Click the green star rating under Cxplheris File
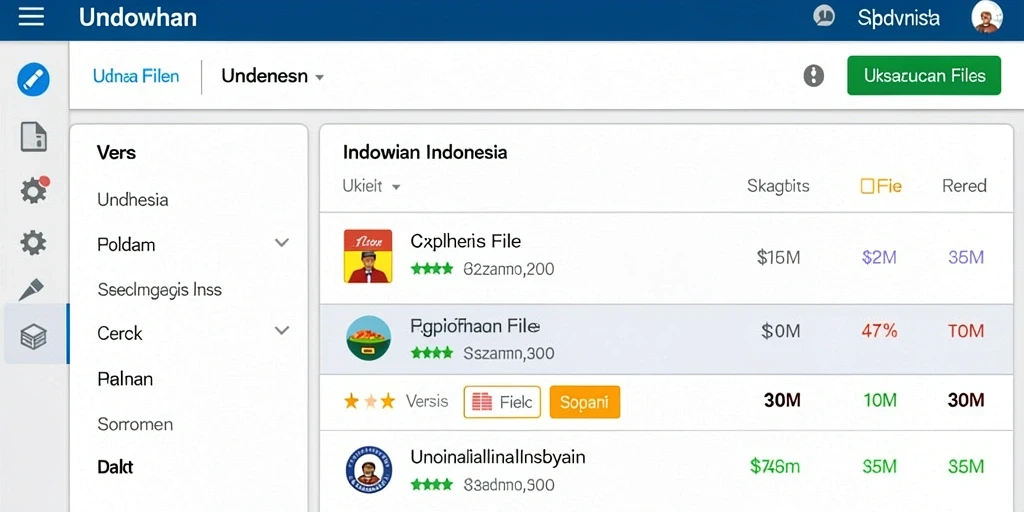 432,268
